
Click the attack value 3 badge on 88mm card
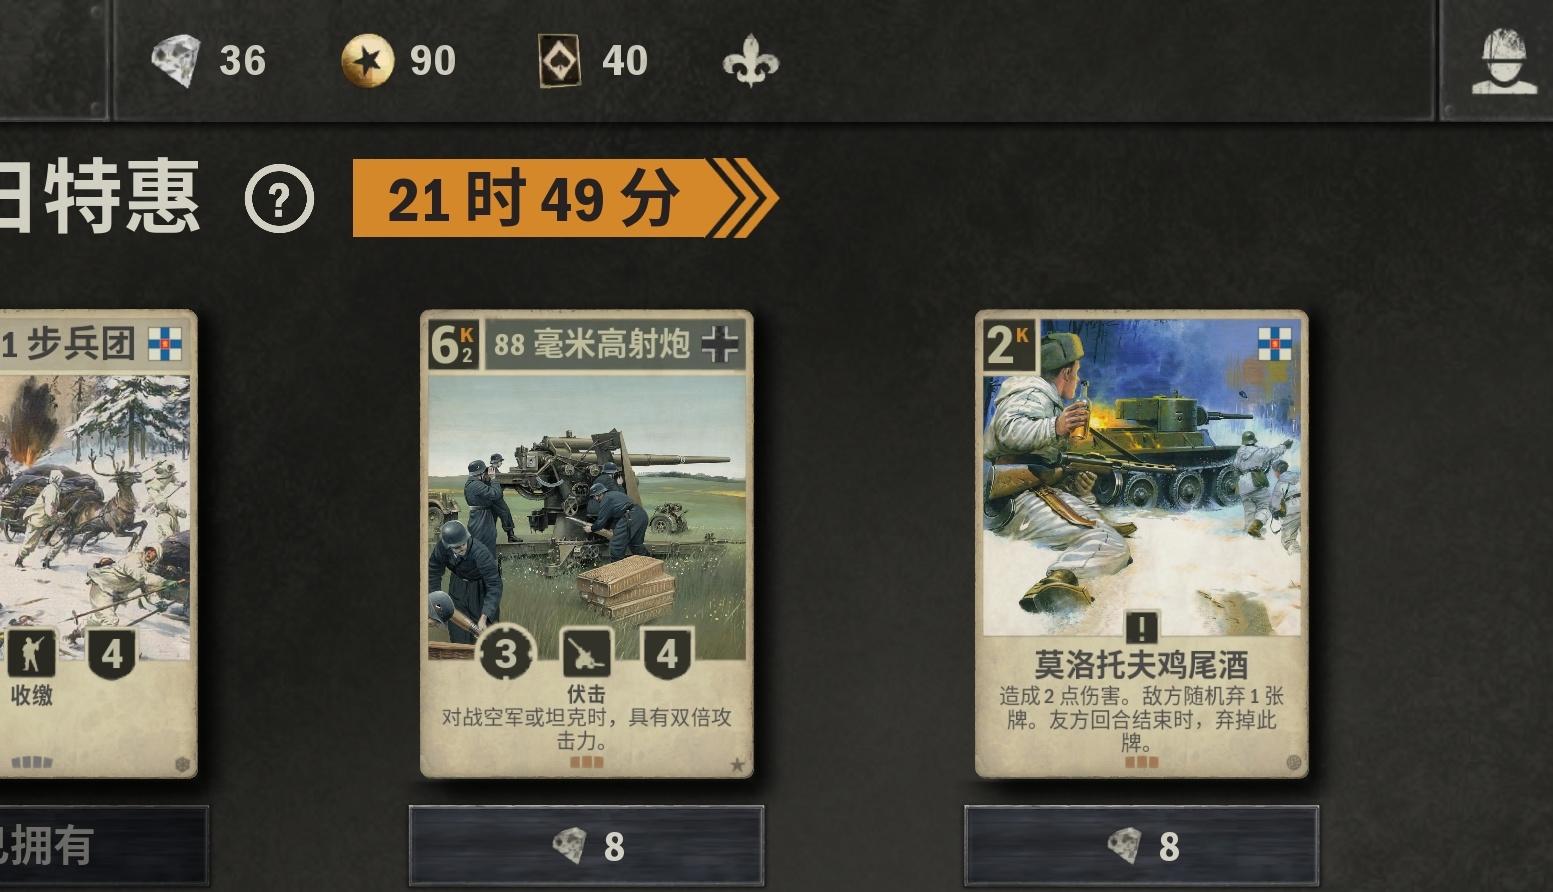506,655
